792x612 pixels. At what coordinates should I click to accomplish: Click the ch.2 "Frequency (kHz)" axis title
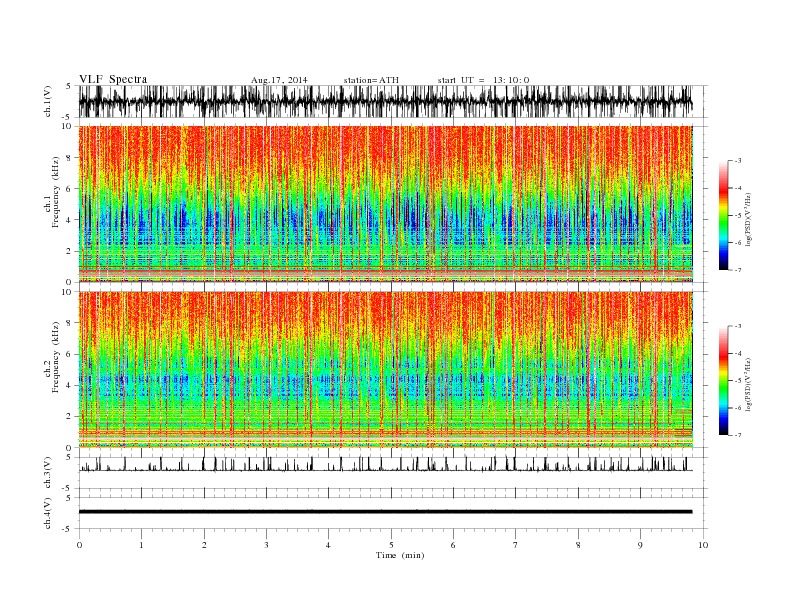[56, 357]
